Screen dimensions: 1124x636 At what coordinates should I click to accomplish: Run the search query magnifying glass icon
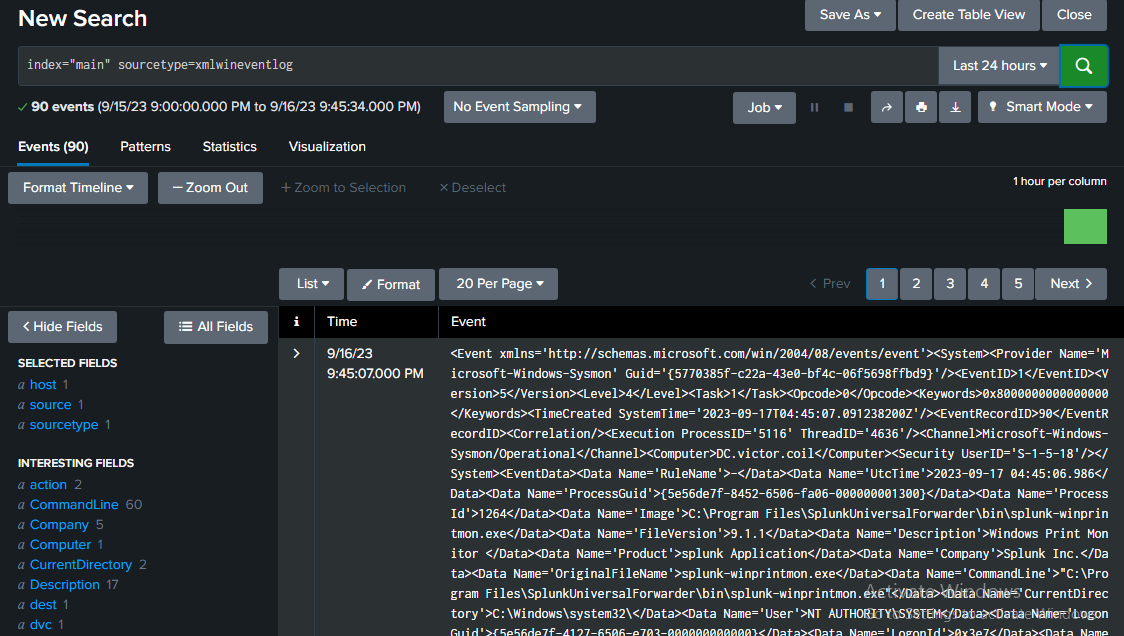(x=1084, y=64)
